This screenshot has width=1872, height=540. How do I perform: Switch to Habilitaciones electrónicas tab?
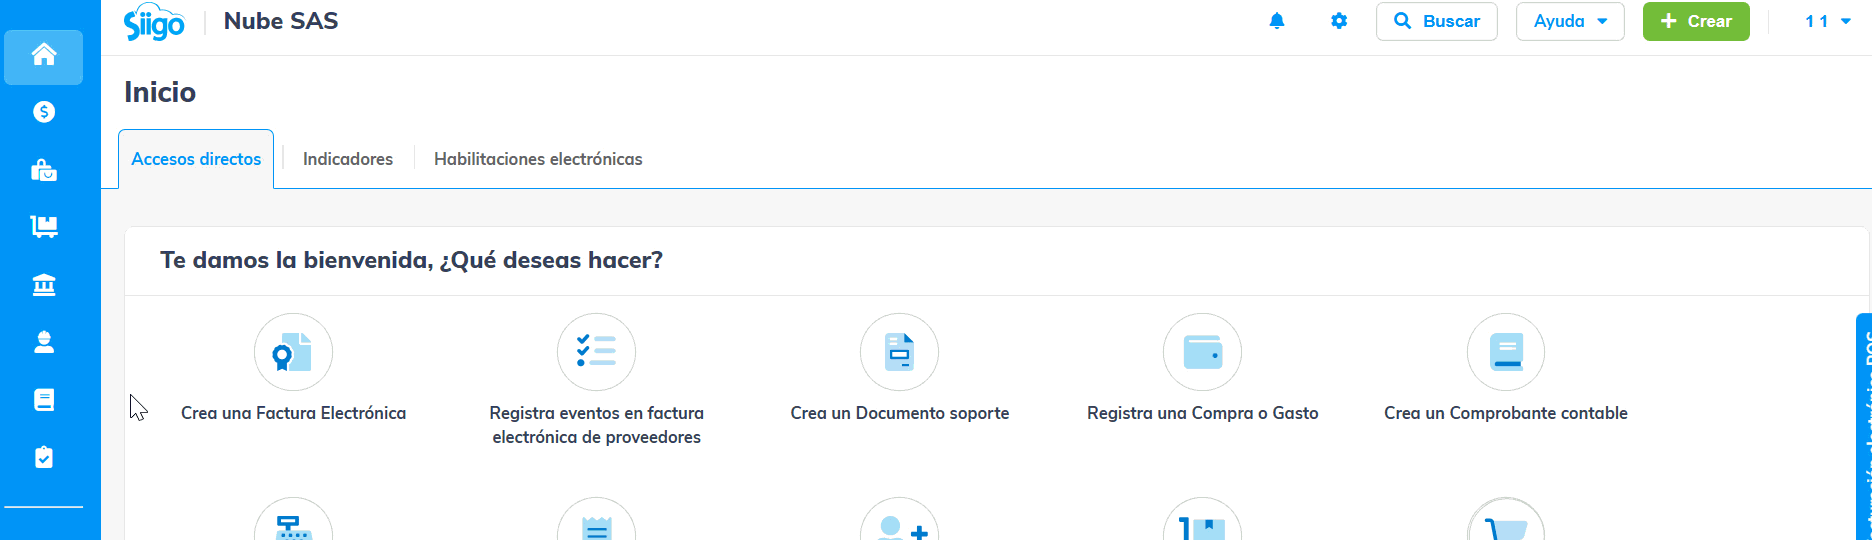(x=538, y=159)
